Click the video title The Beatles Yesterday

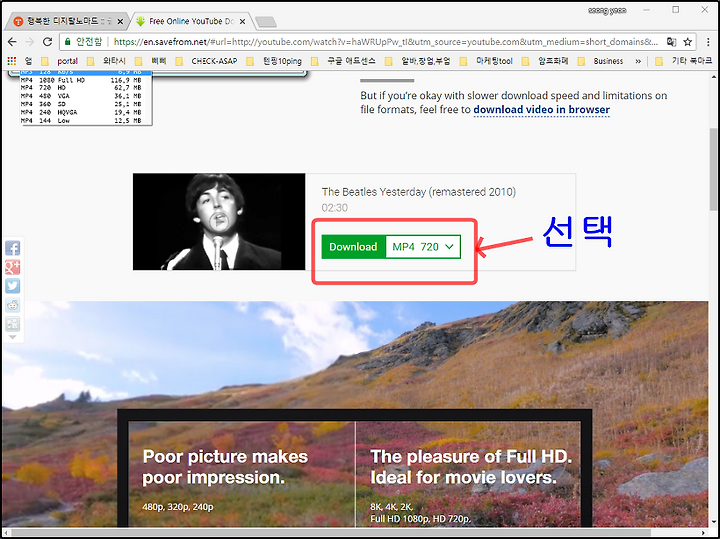[x=419, y=192]
